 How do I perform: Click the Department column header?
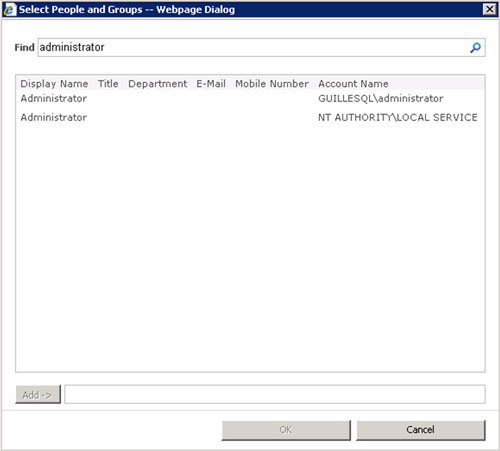pos(157,84)
